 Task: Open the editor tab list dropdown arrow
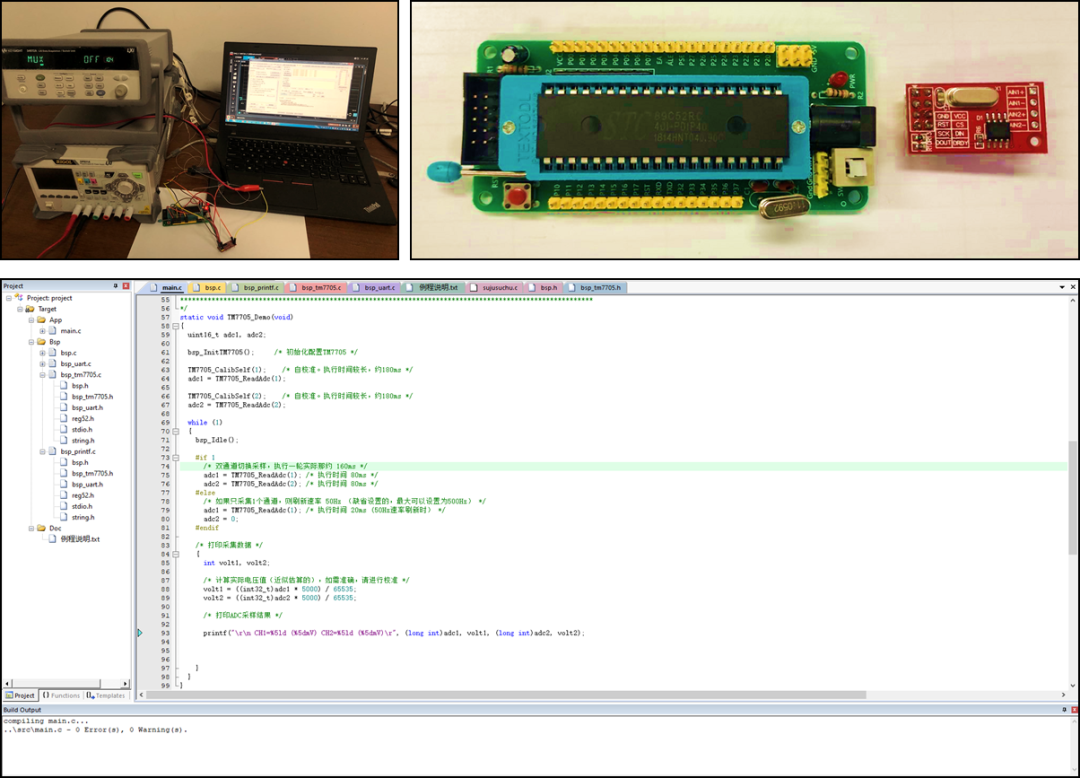(x=1062, y=287)
